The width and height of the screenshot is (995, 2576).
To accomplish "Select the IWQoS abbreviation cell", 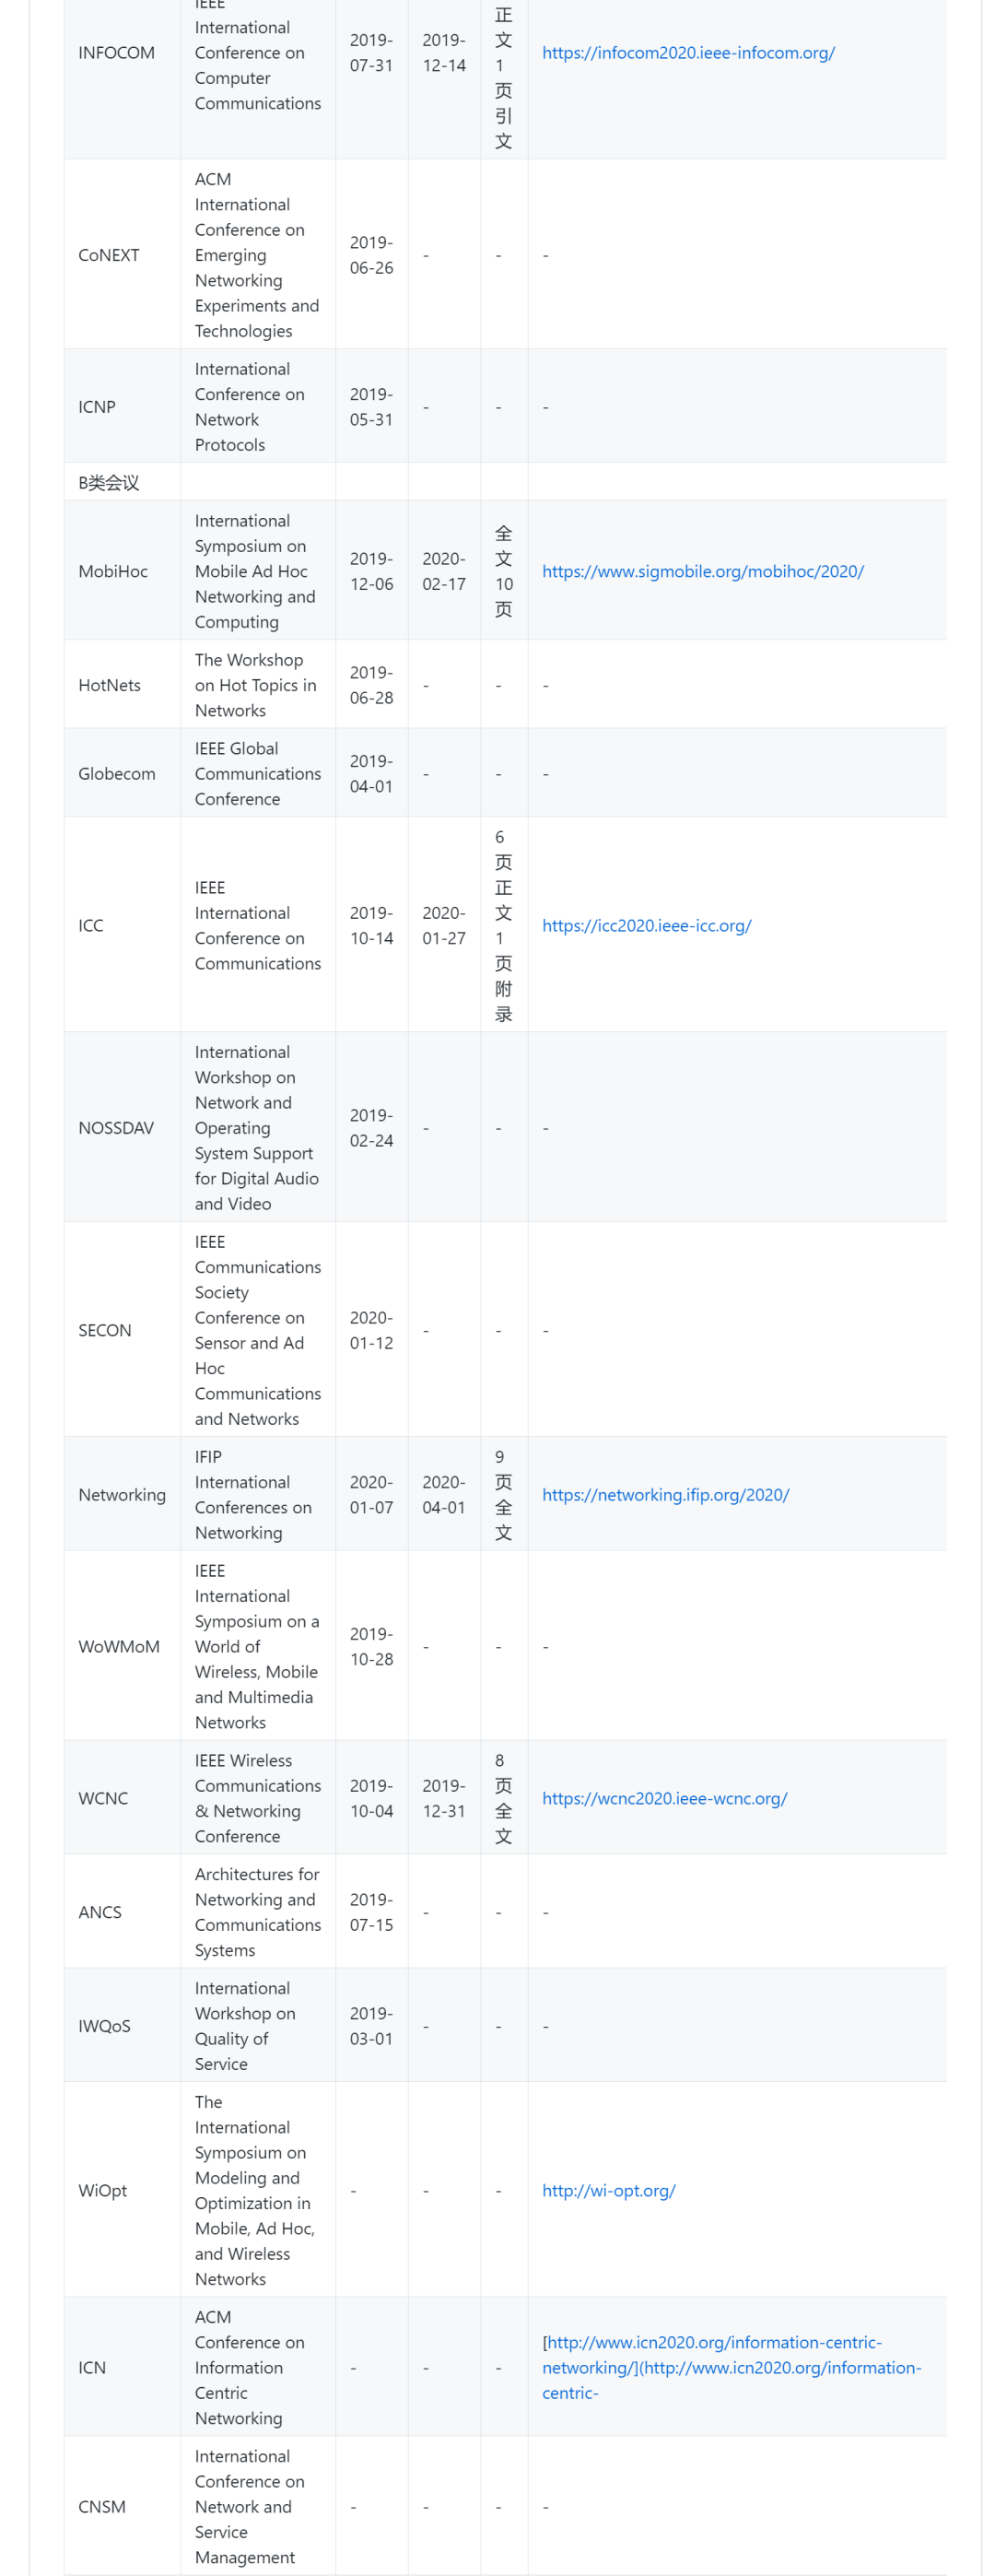I will 105,2026.
